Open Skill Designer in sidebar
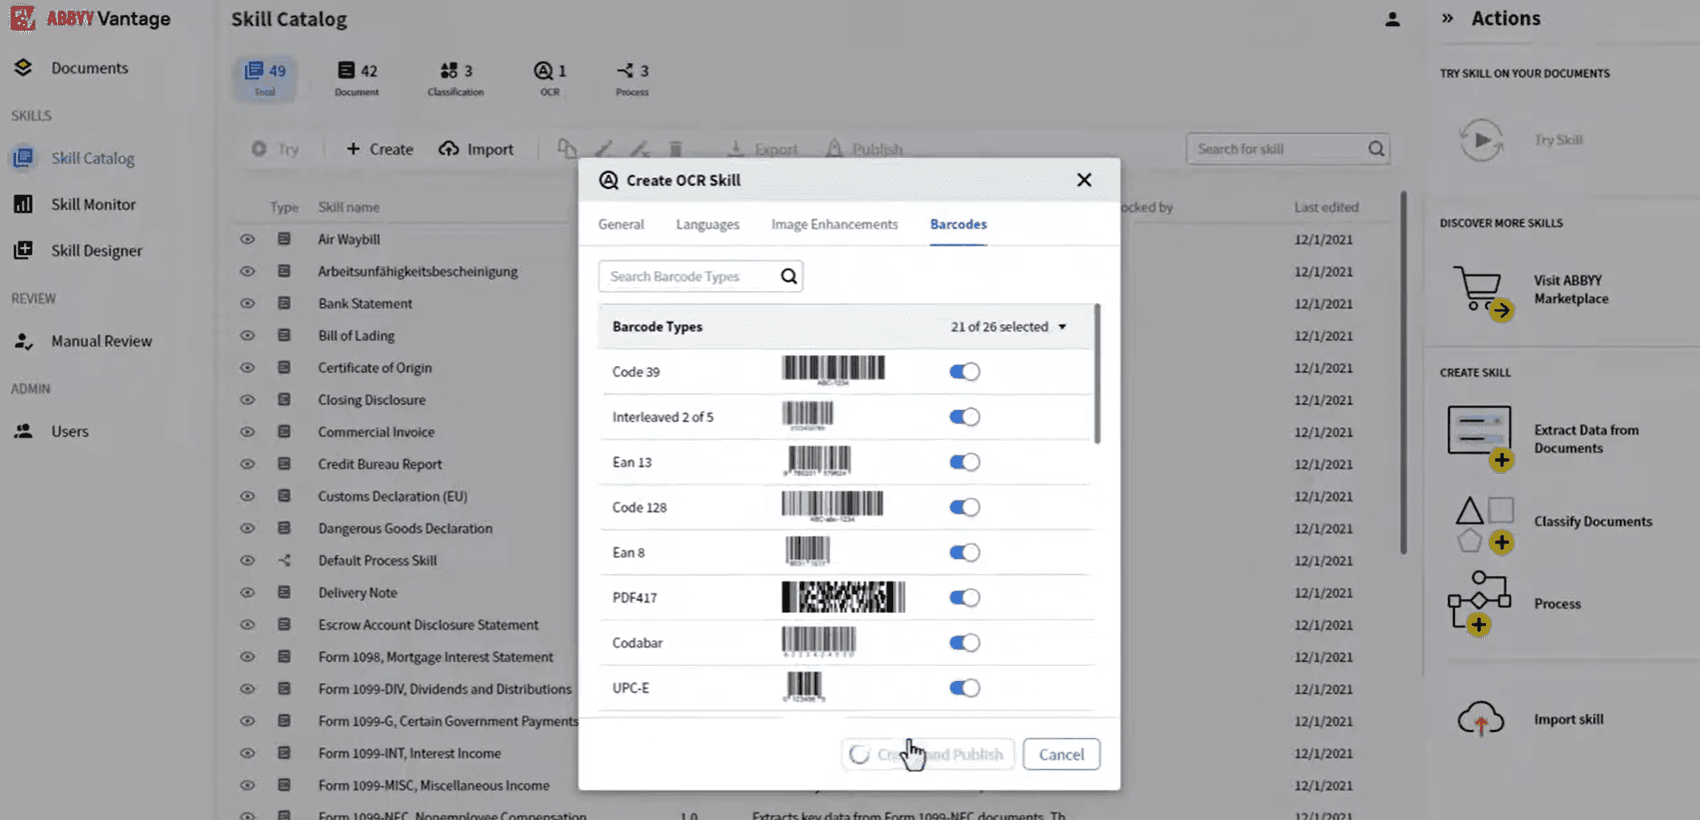 point(77,250)
